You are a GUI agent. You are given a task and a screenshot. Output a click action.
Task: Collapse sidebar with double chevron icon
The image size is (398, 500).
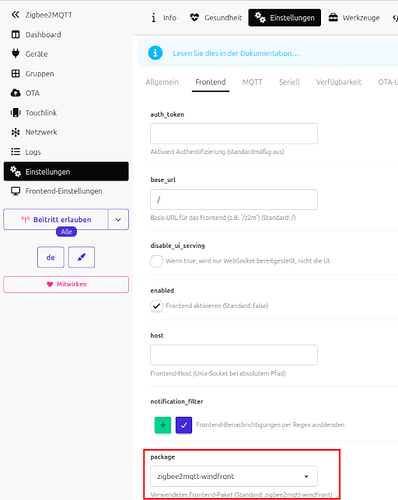[15, 15]
